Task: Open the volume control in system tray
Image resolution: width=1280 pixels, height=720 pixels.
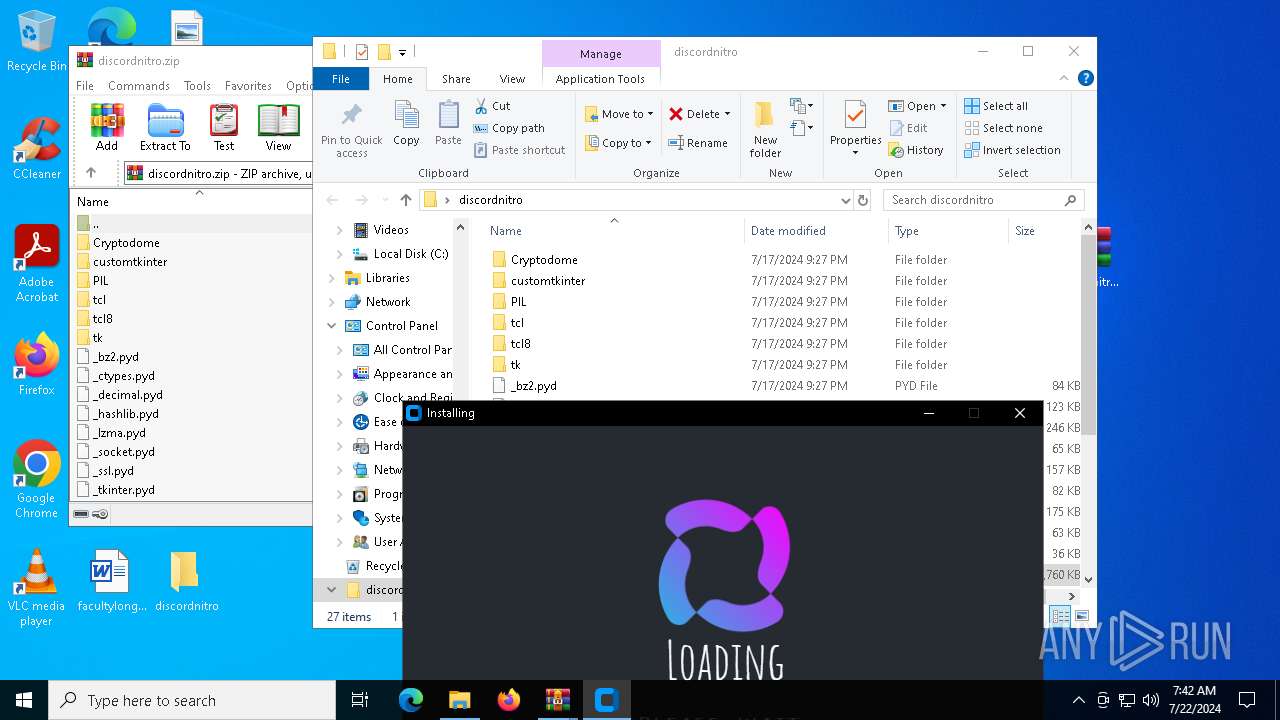Action: coord(1151,700)
